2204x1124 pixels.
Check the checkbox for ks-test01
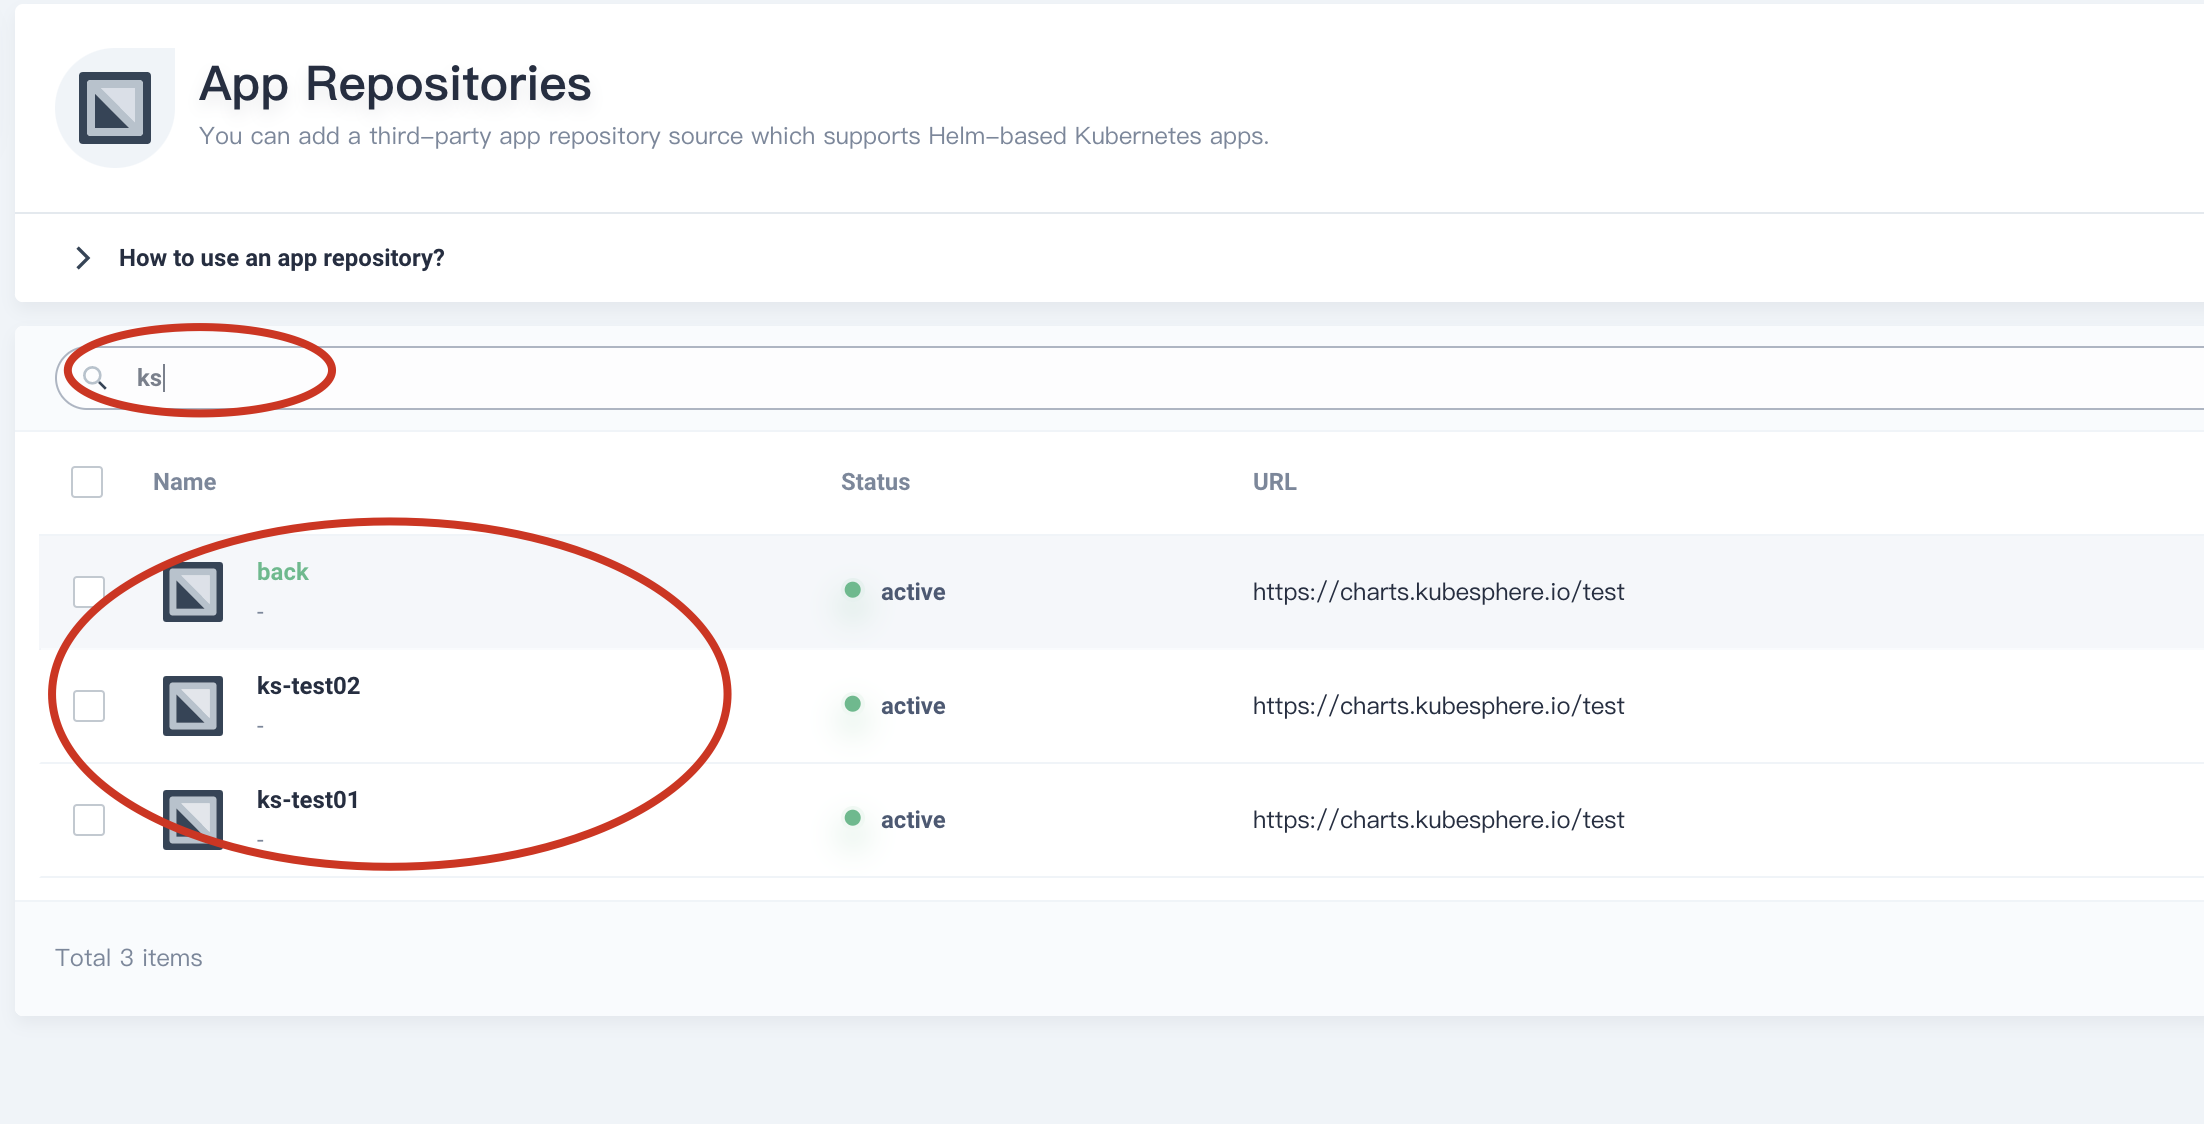(89, 819)
